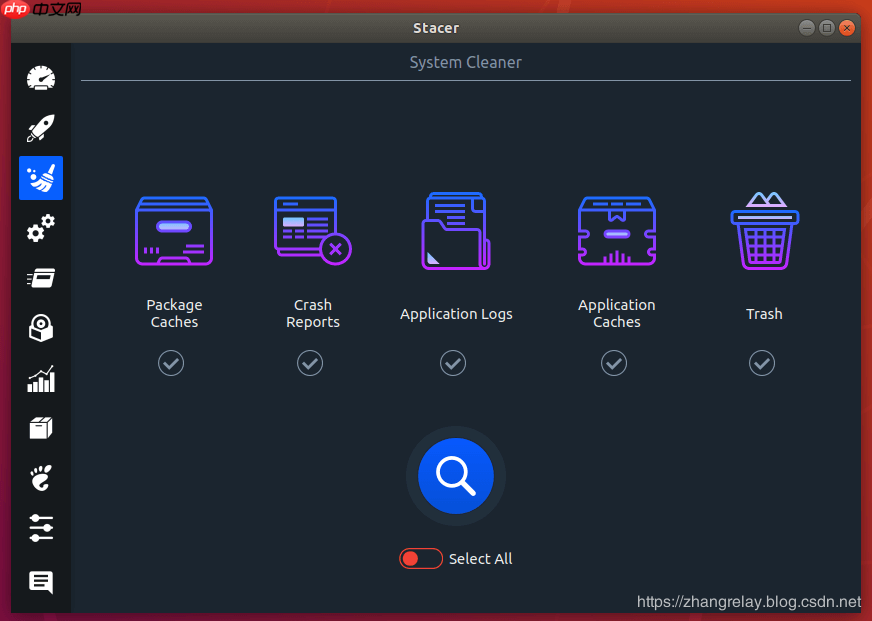Open the Dashboard gauge icon
Viewport: 872px width, 621px height.
tap(40, 78)
